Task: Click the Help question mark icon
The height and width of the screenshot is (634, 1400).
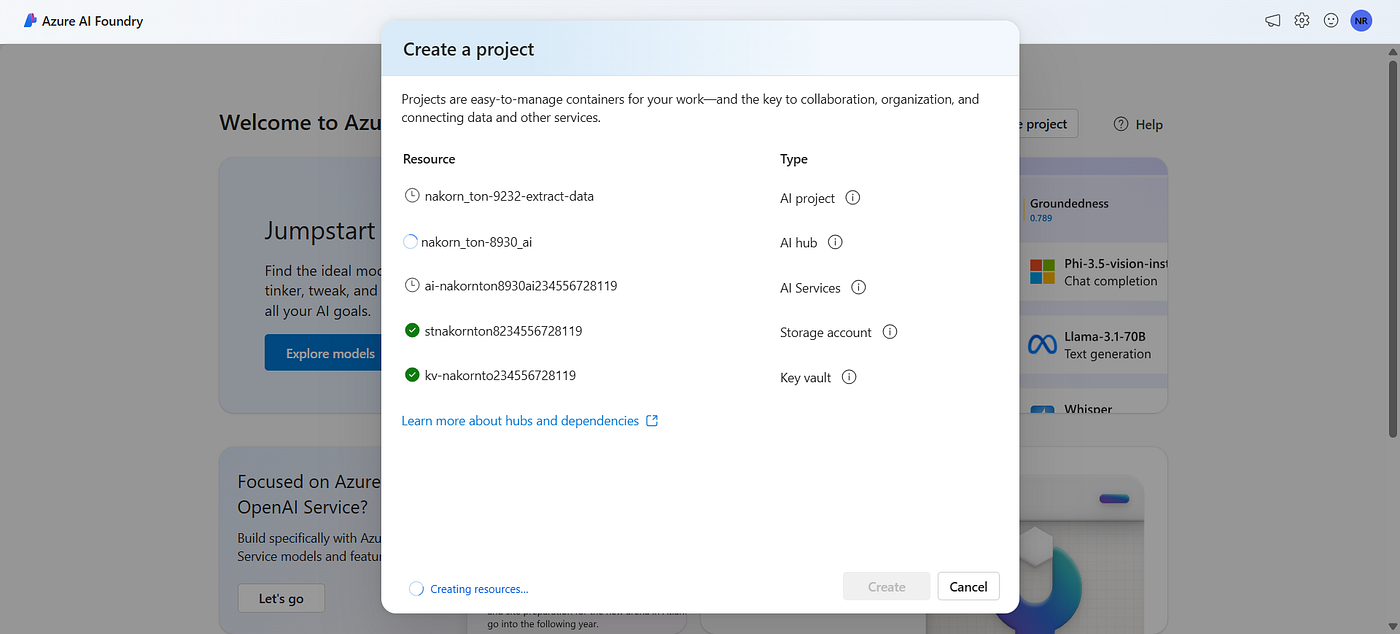Action: pyautogui.click(x=1121, y=124)
